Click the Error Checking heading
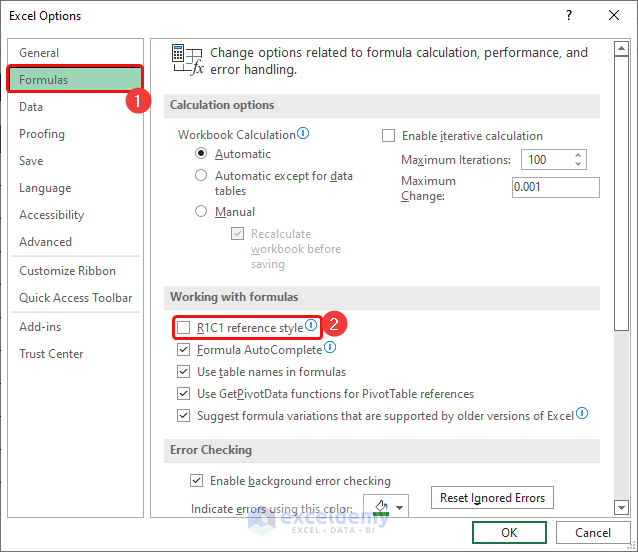 click(382, 450)
